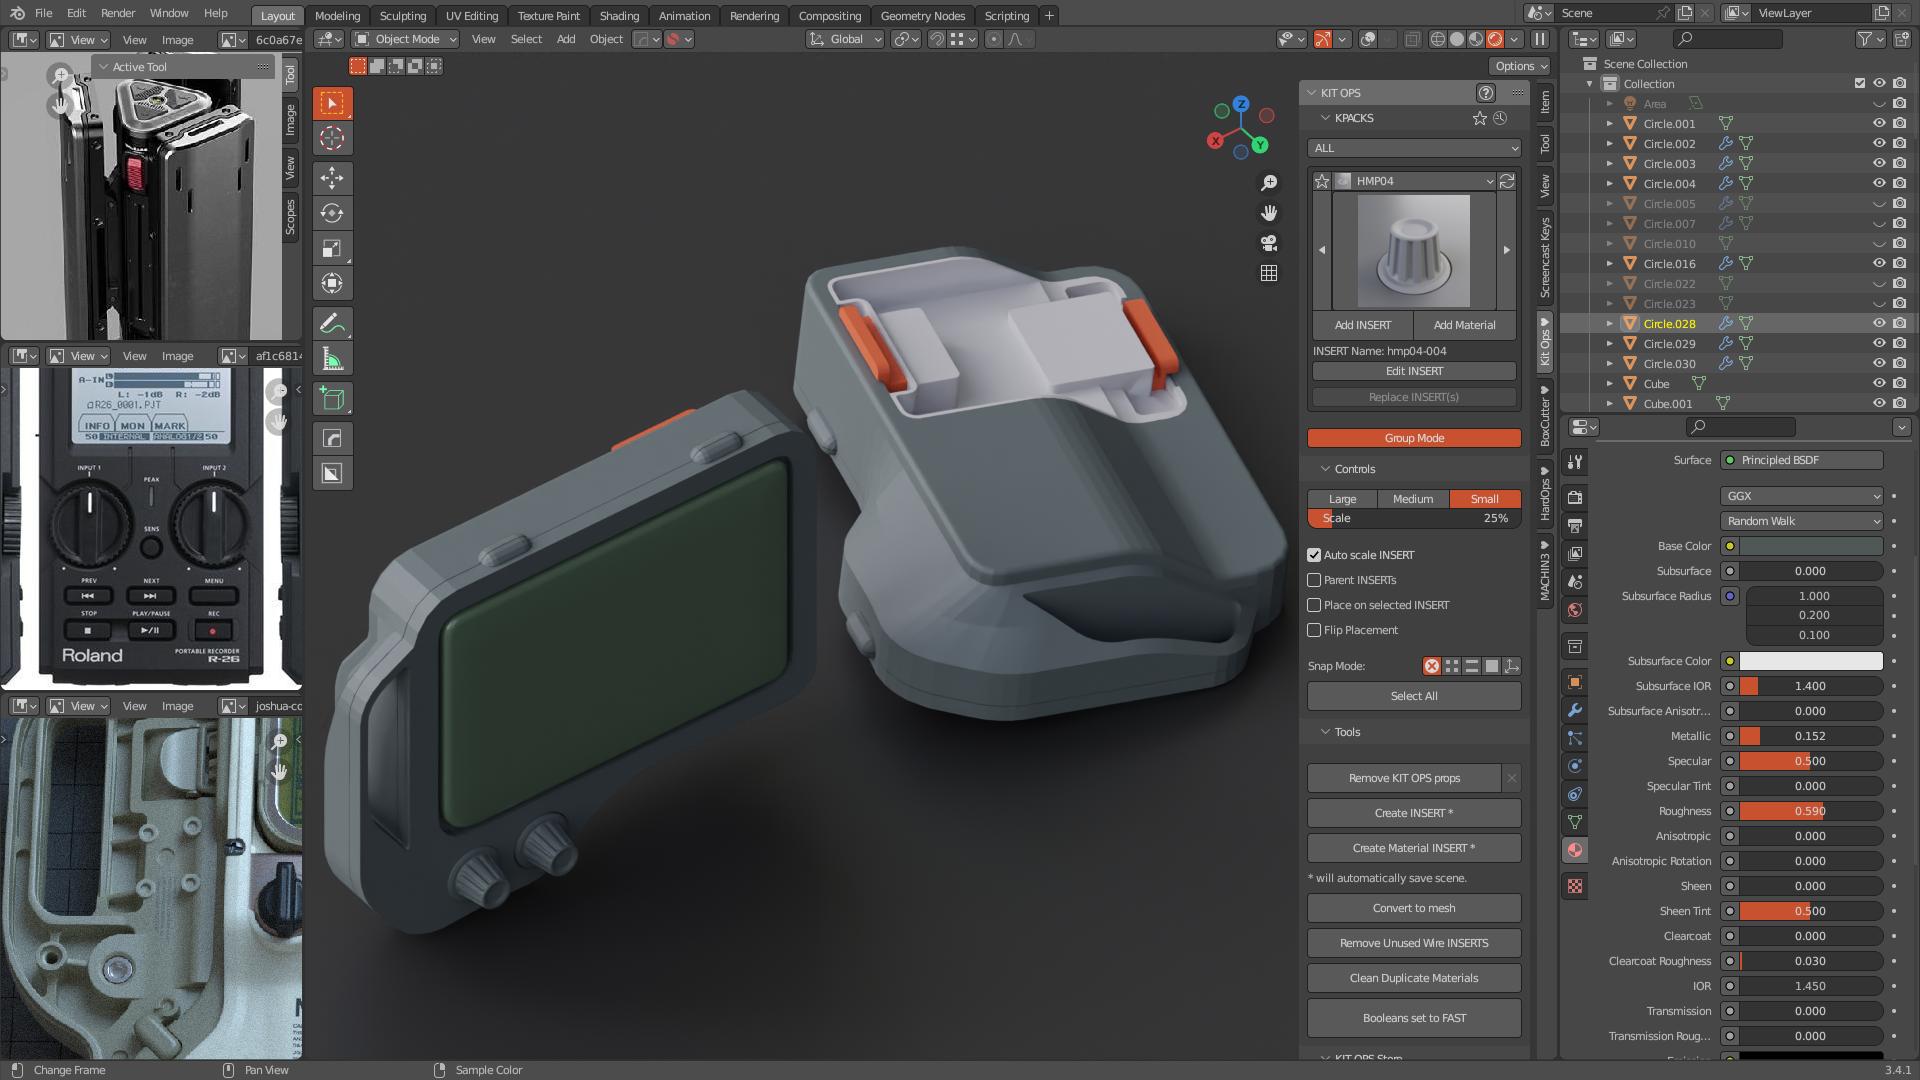This screenshot has width=1920, height=1080.
Task: Adjust the Roughness slider
Action: click(1809, 811)
